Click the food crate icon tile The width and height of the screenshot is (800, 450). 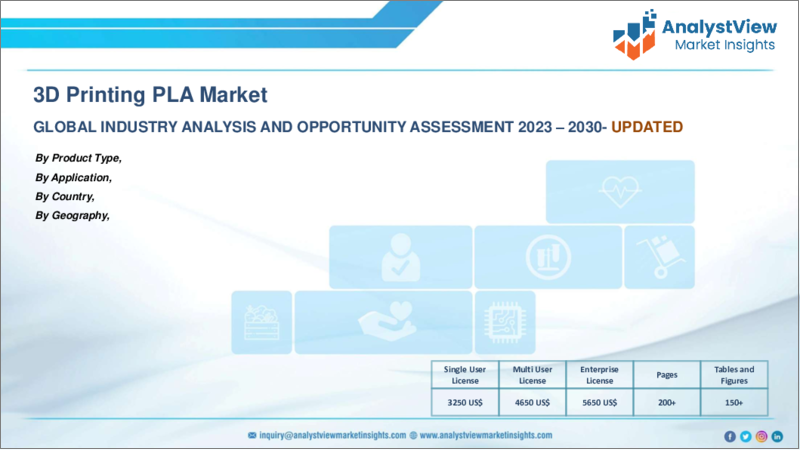click(x=262, y=322)
